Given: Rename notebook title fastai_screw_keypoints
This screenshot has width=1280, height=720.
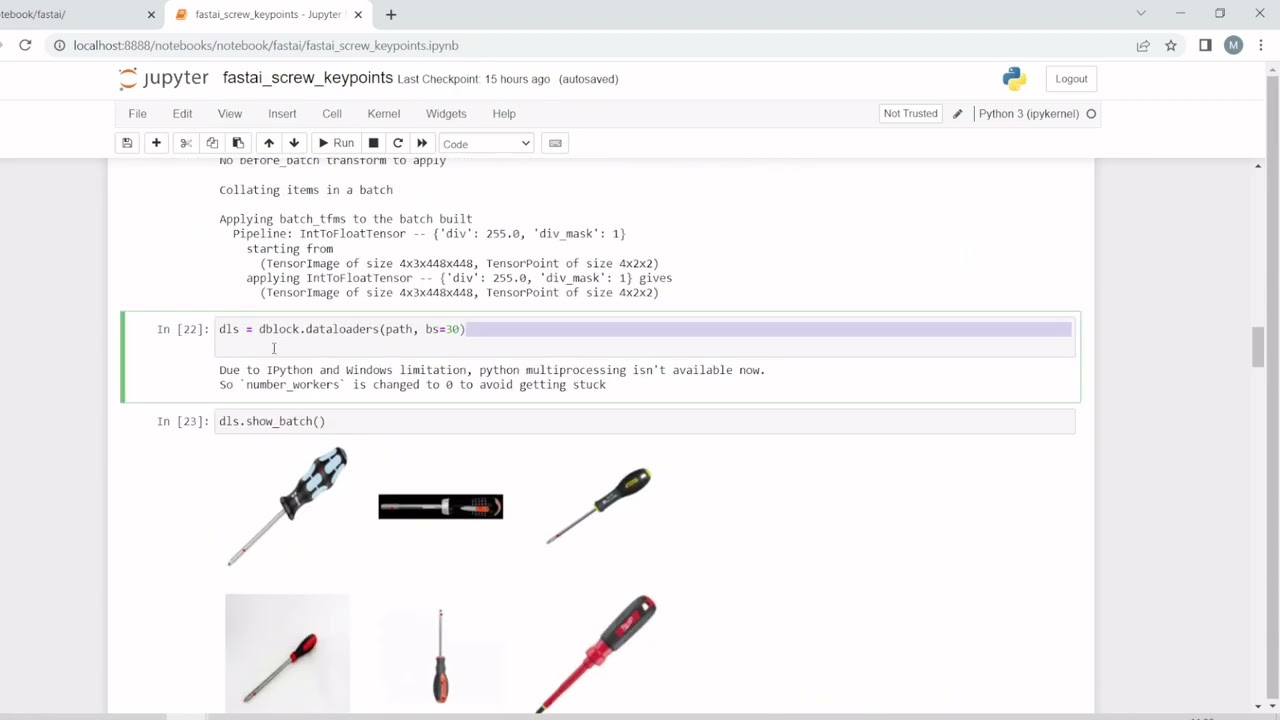Looking at the screenshot, I should (x=307, y=78).
